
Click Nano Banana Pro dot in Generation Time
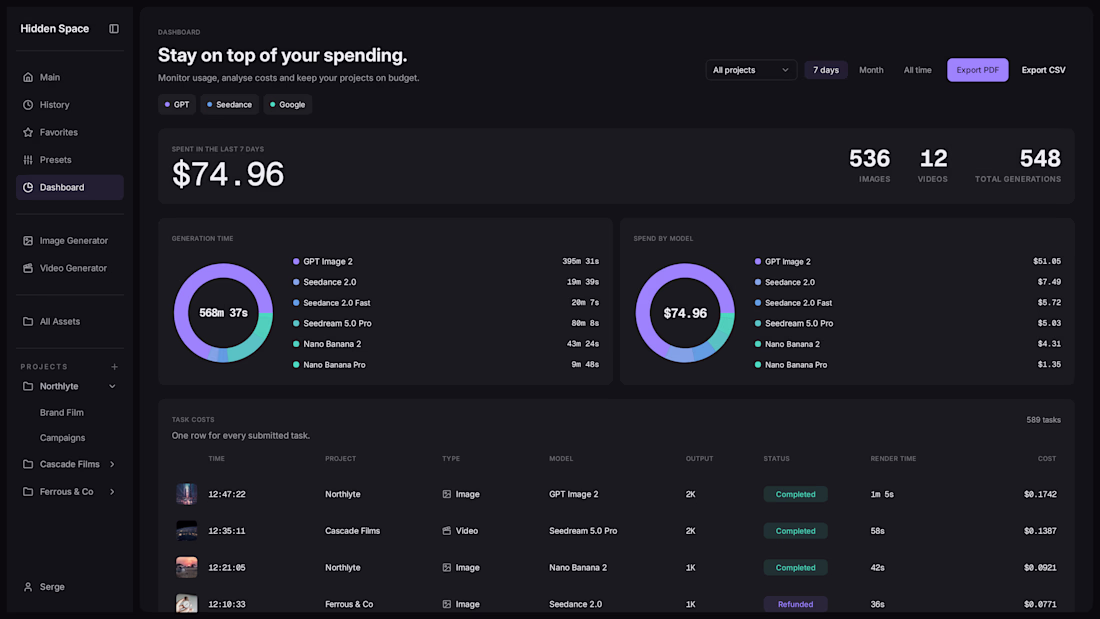[296, 365]
